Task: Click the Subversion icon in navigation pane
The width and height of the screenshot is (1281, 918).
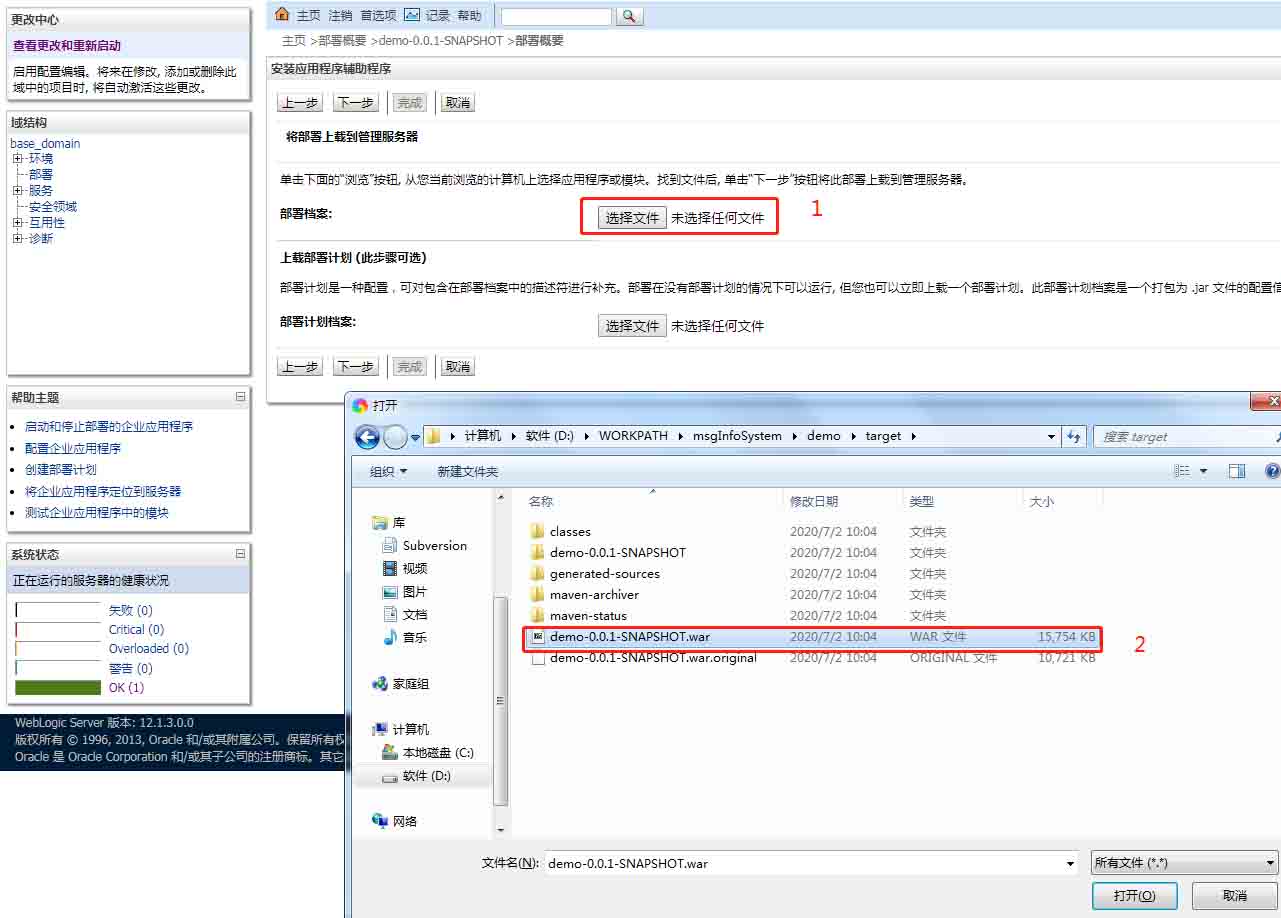Action: point(390,545)
